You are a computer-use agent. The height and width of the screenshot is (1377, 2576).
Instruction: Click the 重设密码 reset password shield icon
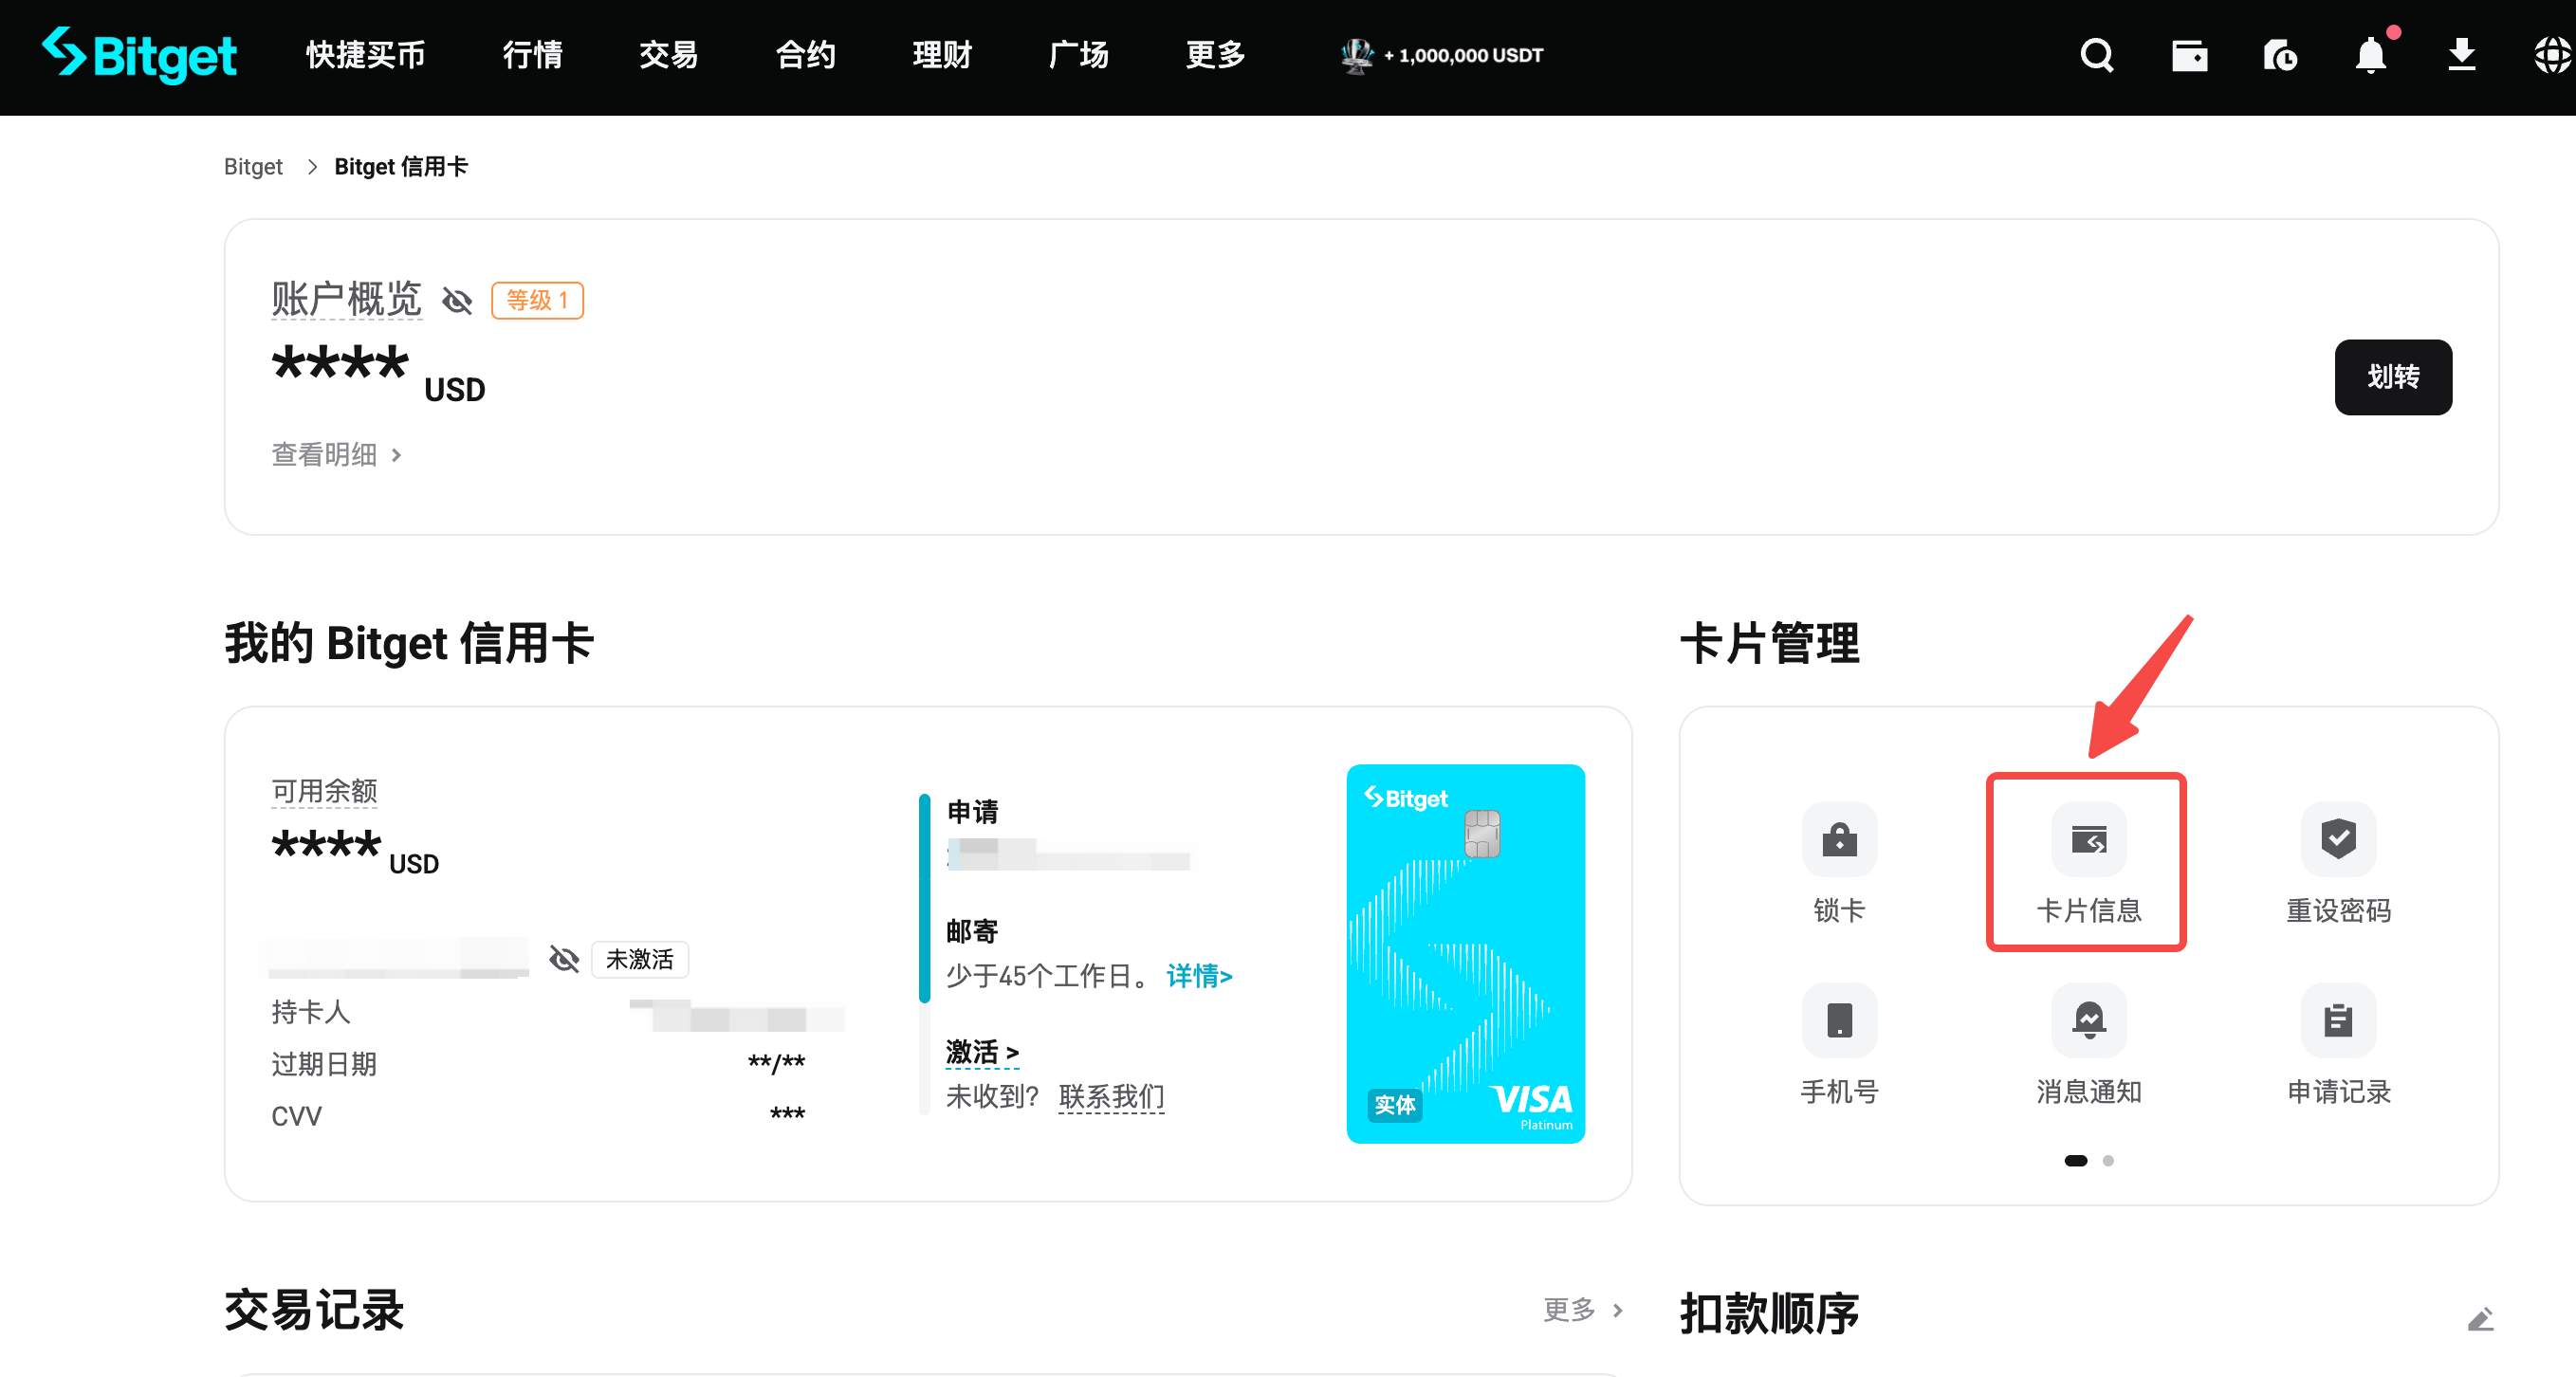[2337, 840]
